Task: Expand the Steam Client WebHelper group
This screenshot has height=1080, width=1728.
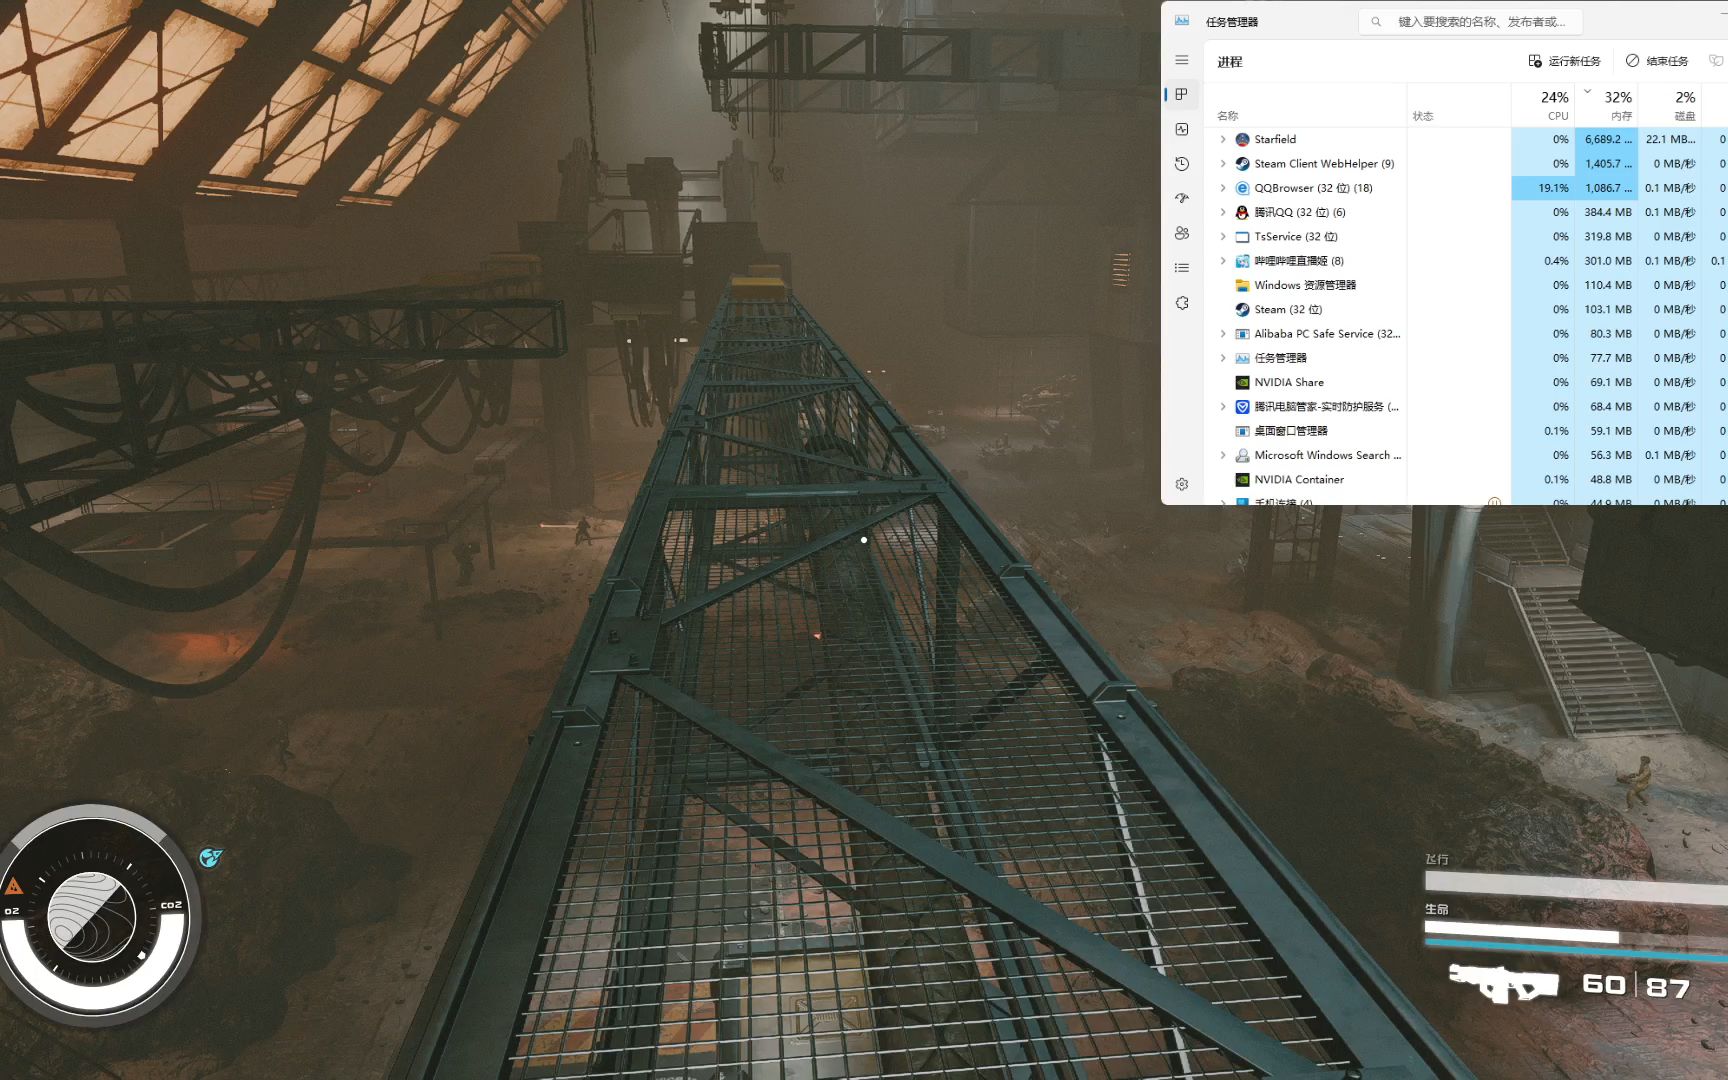Action: [1222, 164]
